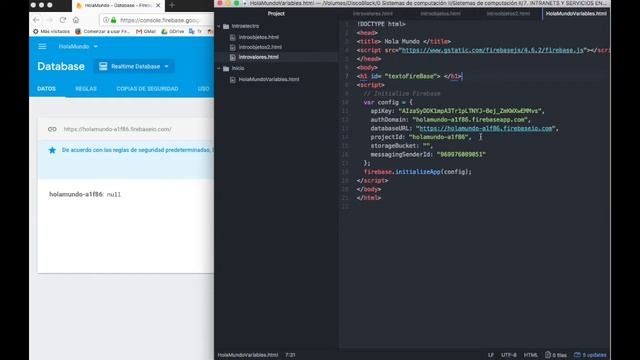Open the browser home page
The height and width of the screenshot is (360, 640).
(76, 20)
